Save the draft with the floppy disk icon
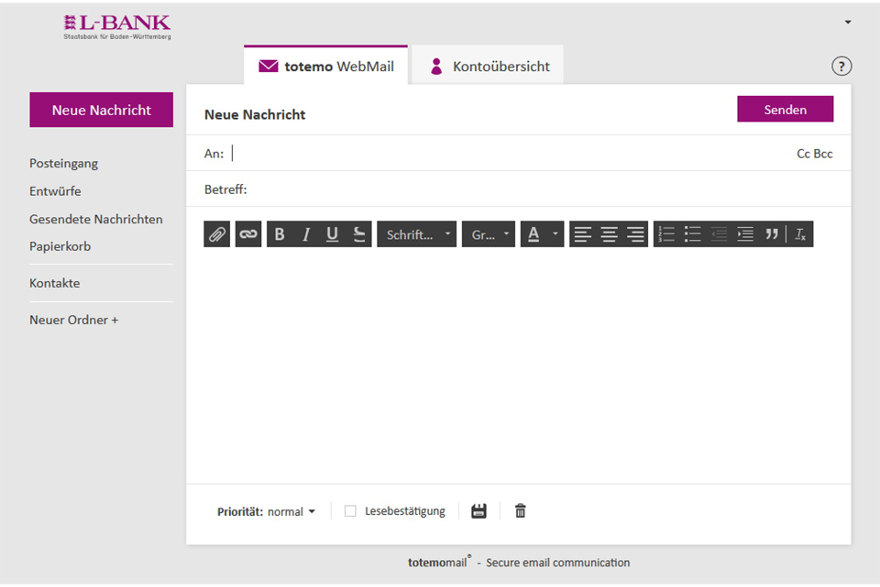Screen dimensions: 880x587 [x=479, y=511]
